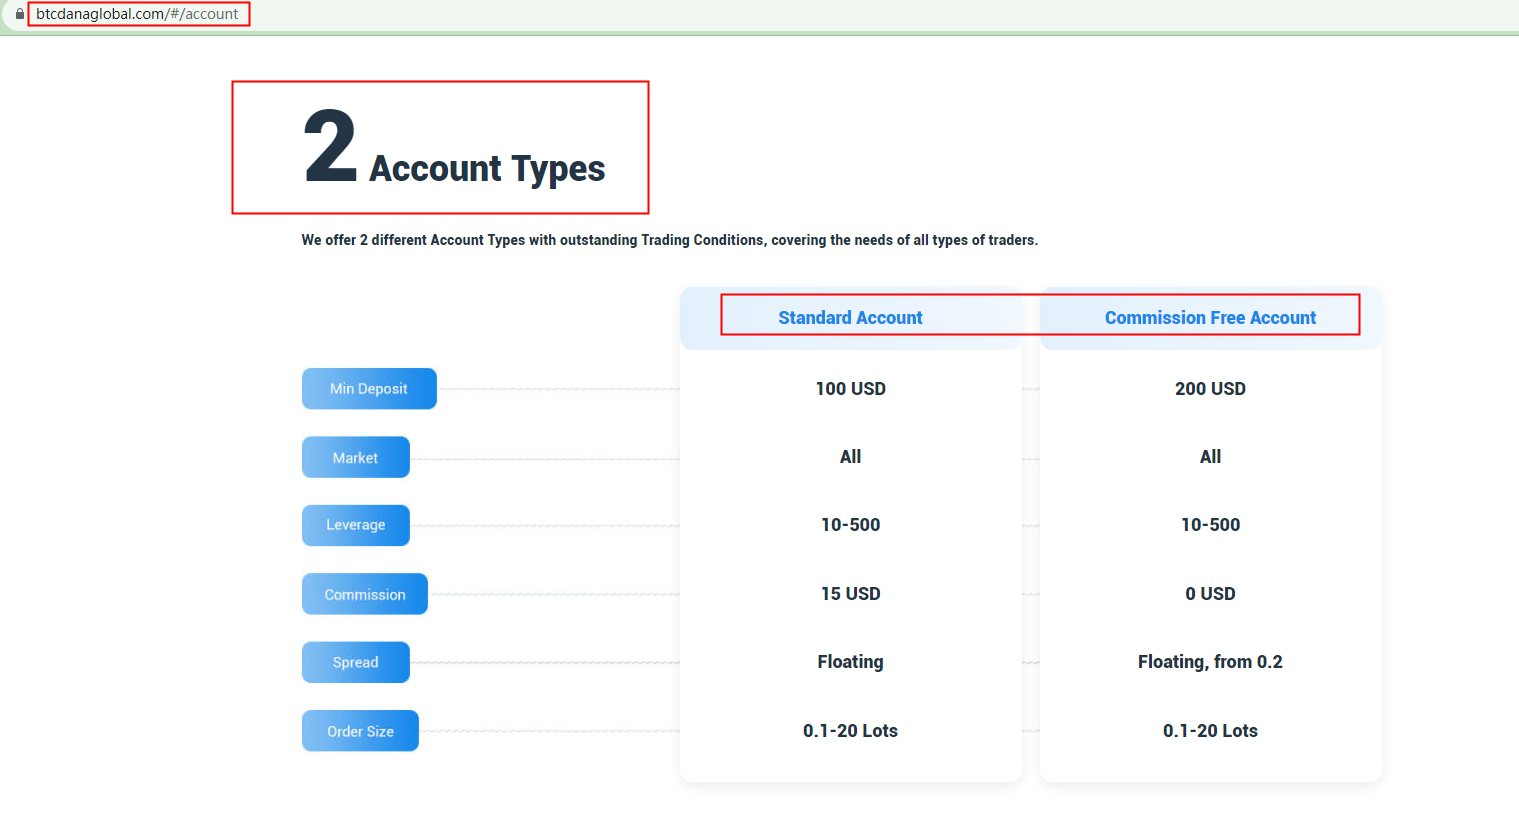The height and width of the screenshot is (819, 1519).
Task: Select the Commission pill label
Action: [x=364, y=593]
